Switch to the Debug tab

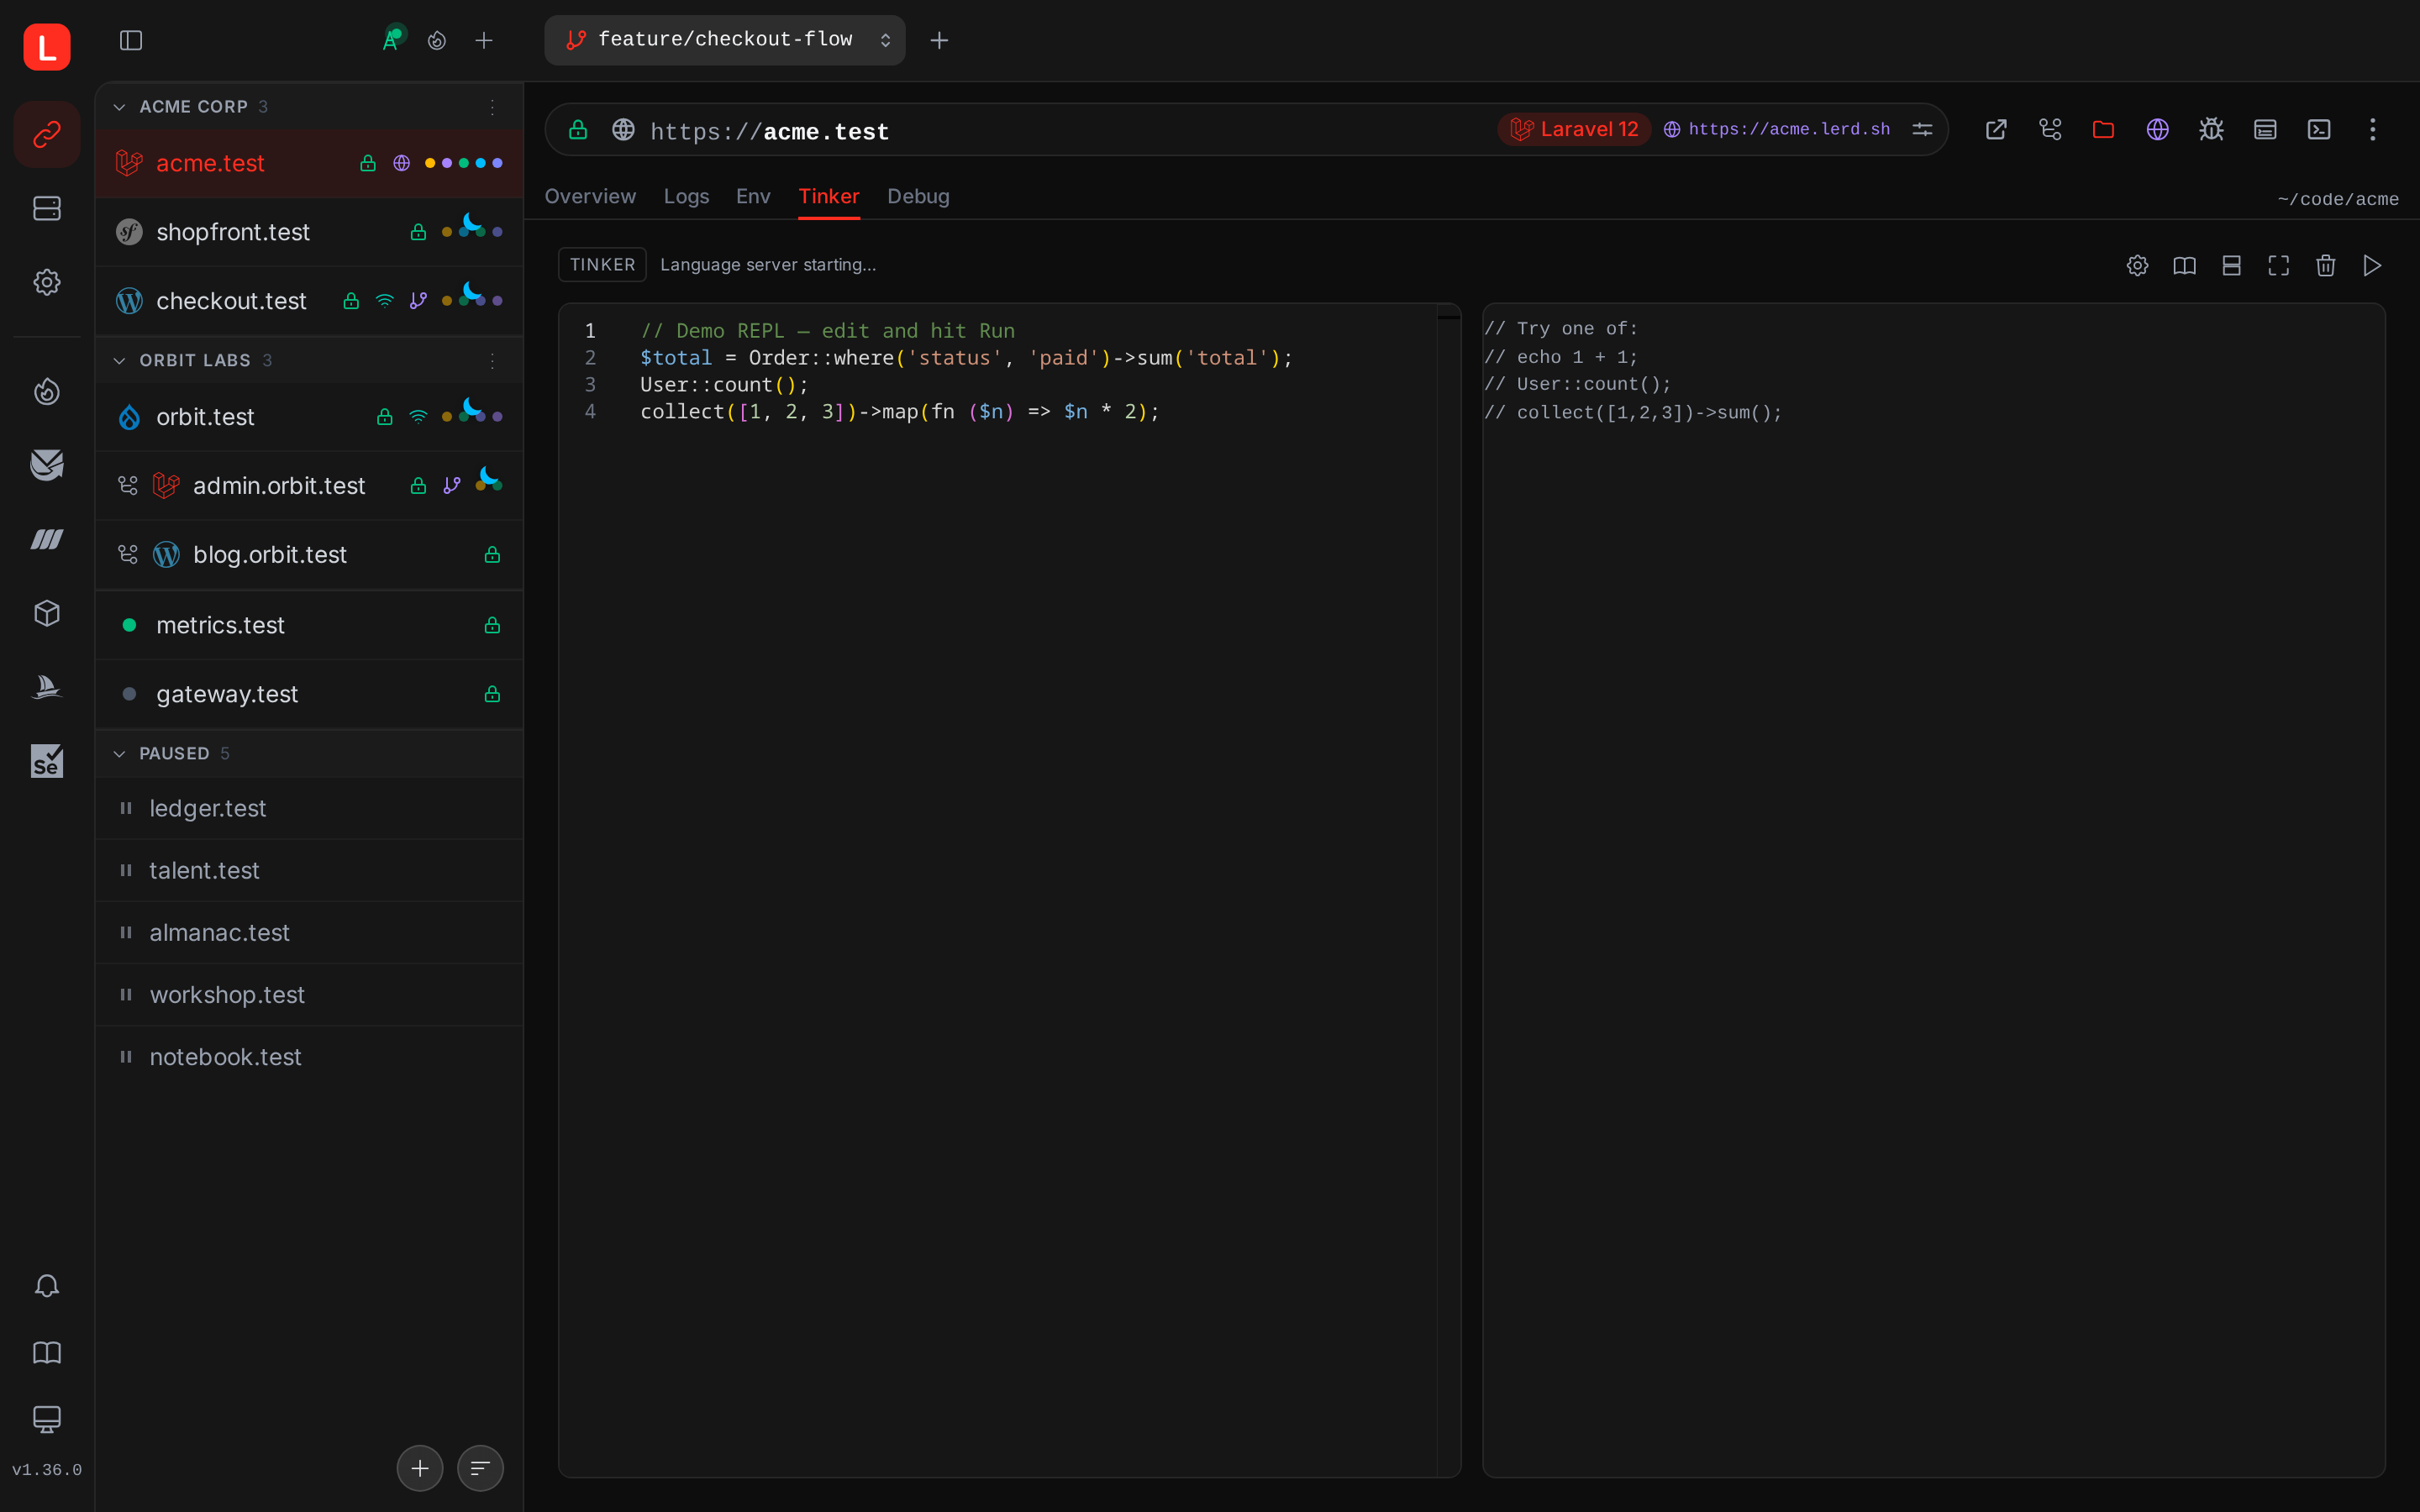tap(918, 196)
